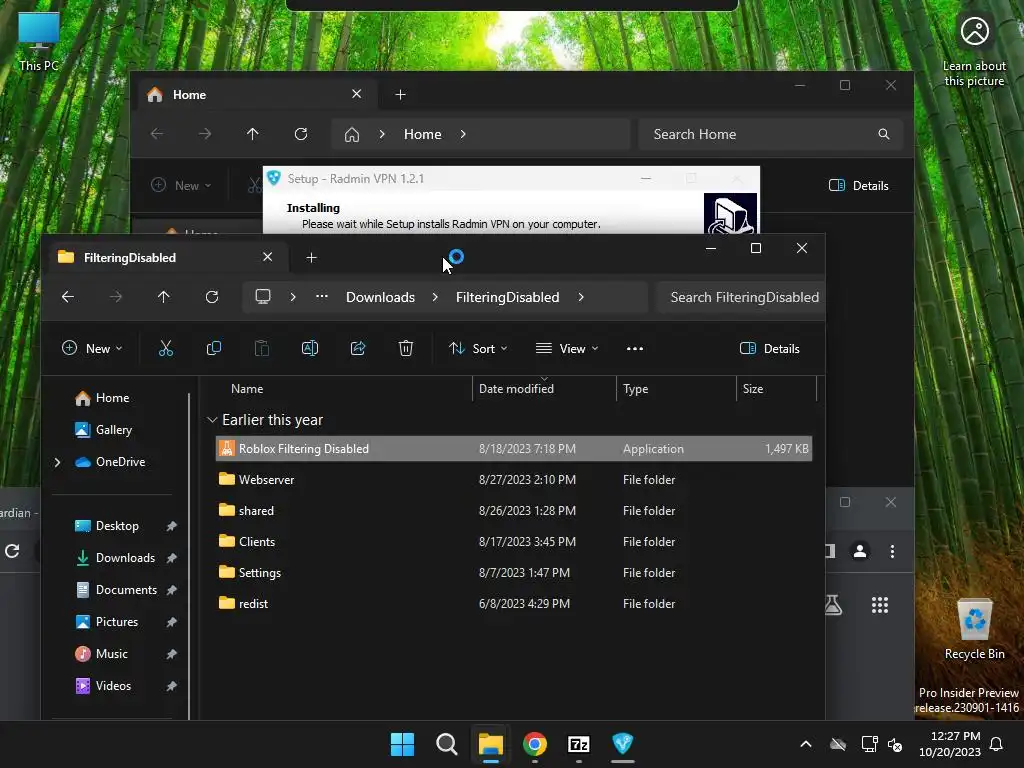
Task: Open the Chrome three-dot menu
Action: [x=892, y=551]
